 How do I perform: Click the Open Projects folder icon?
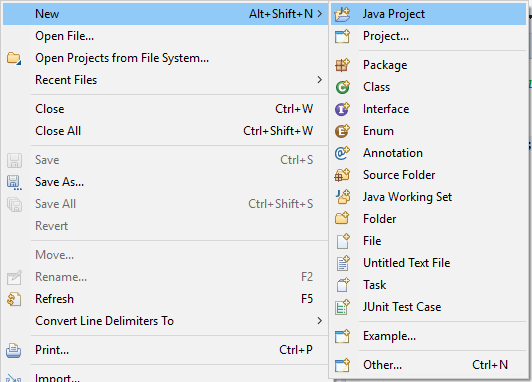pos(14,58)
